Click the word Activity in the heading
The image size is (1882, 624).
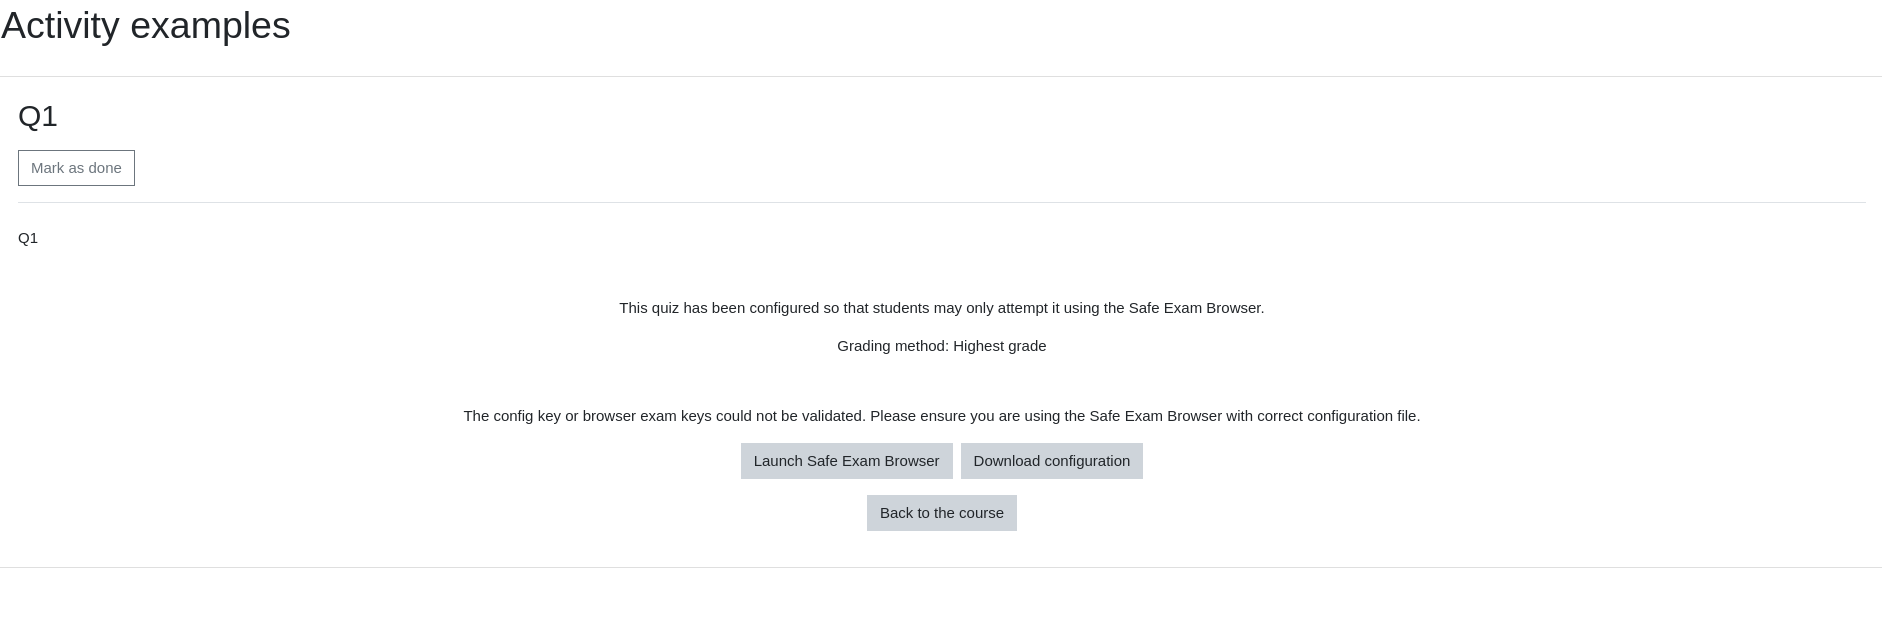(x=60, y=25)
